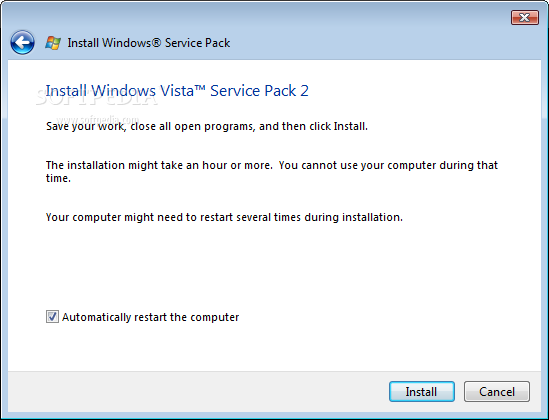Close the Service Pack installer window
This screenshot has width=549, height=420.
click(x=524, y=18)
